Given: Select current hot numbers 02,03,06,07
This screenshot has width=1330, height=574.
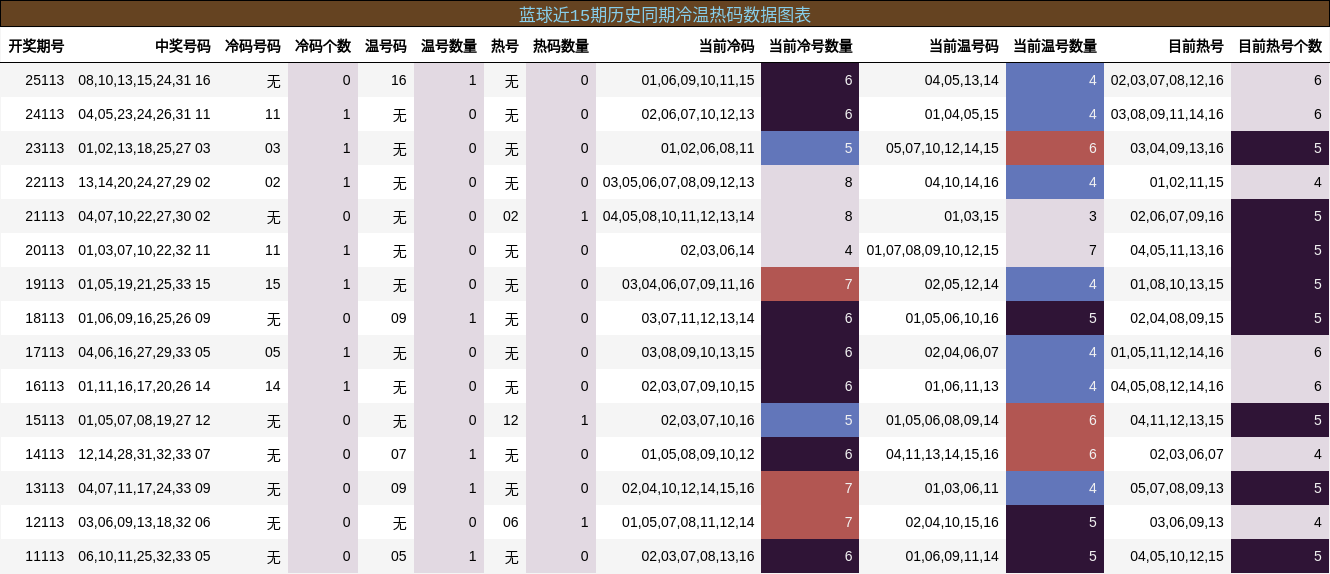Looking at the screenshot, I should [1186, 454].
